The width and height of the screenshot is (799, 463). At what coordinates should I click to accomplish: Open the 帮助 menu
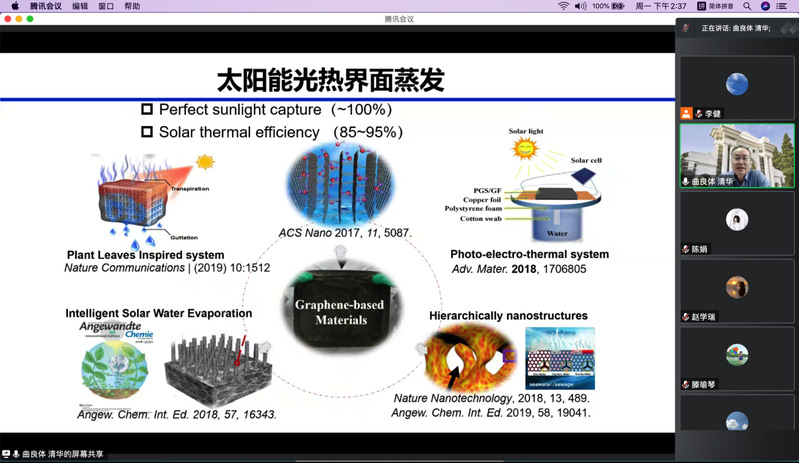[x=132, y=6]
